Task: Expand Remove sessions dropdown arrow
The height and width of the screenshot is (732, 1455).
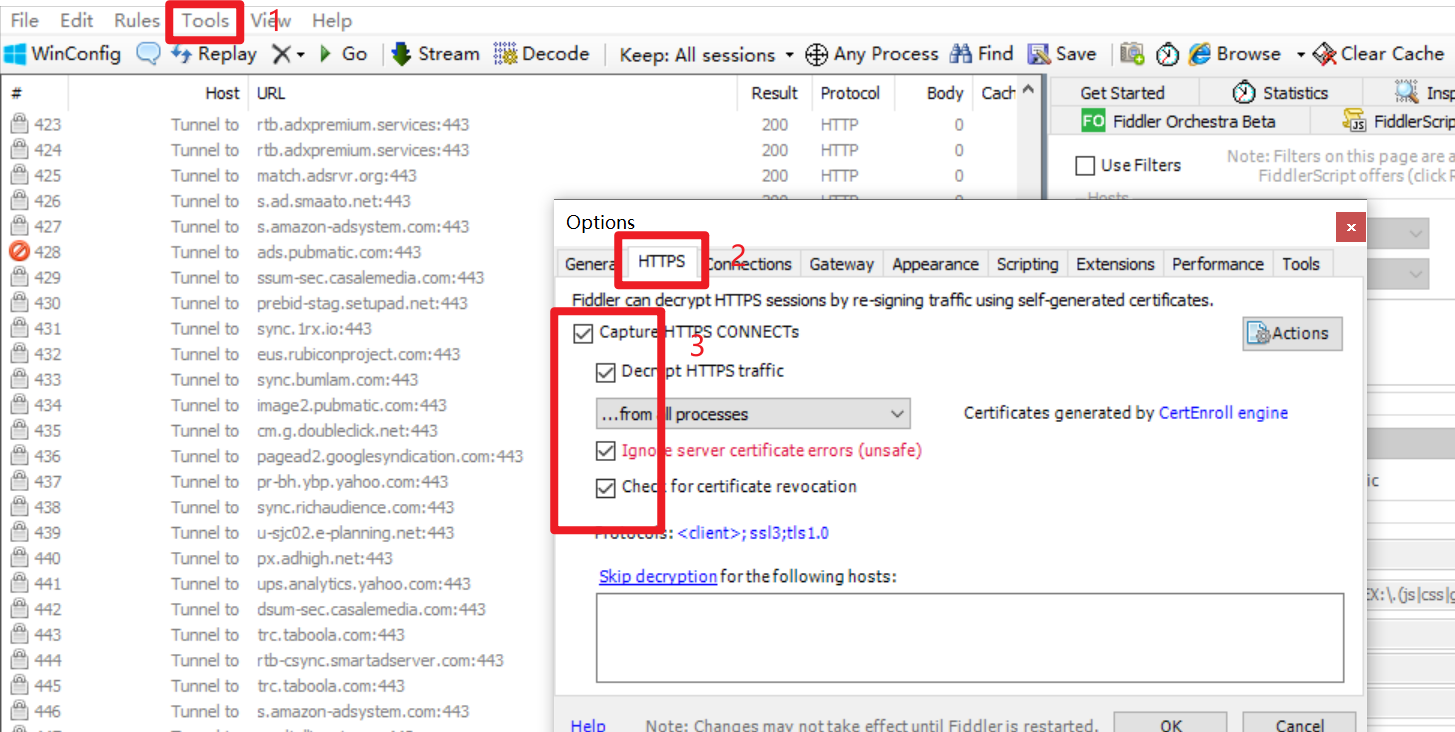Action: (300, 54)
